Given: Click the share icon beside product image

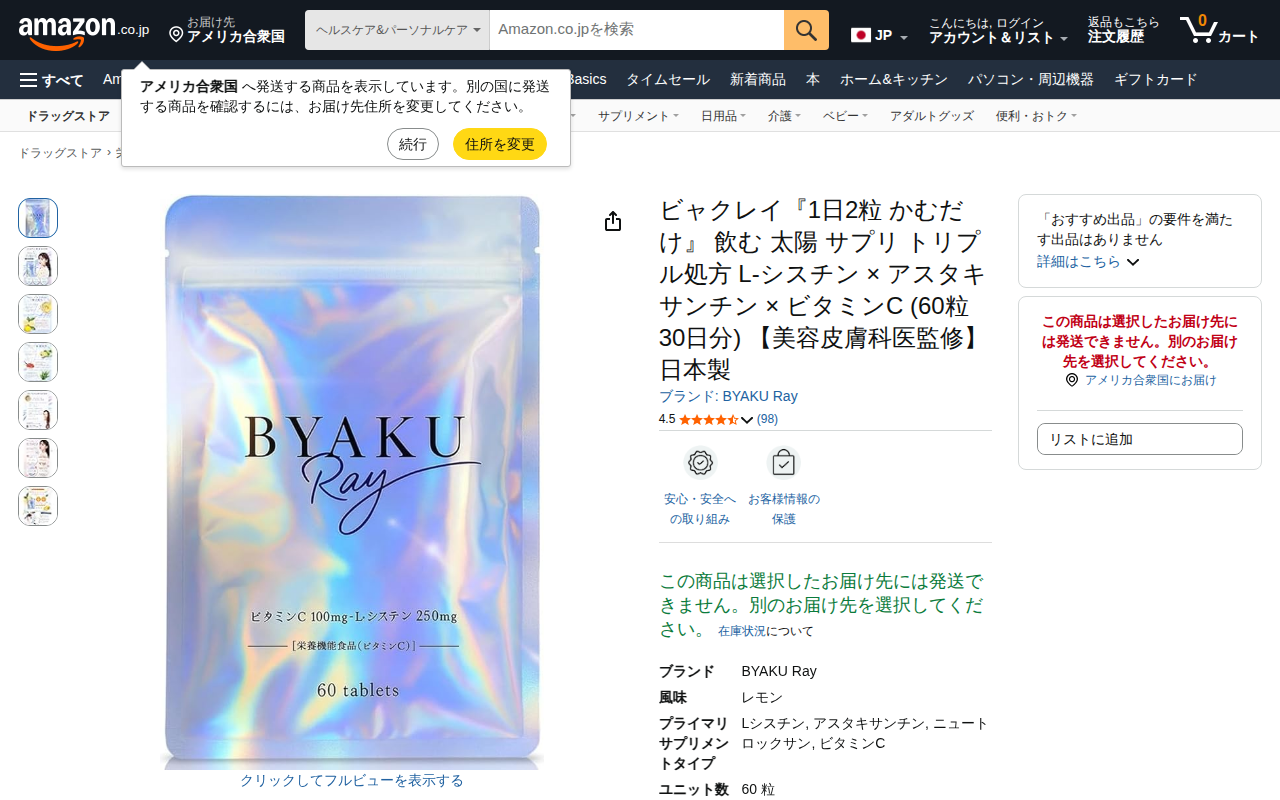Looking at the screenshot, I should (613, 221).
